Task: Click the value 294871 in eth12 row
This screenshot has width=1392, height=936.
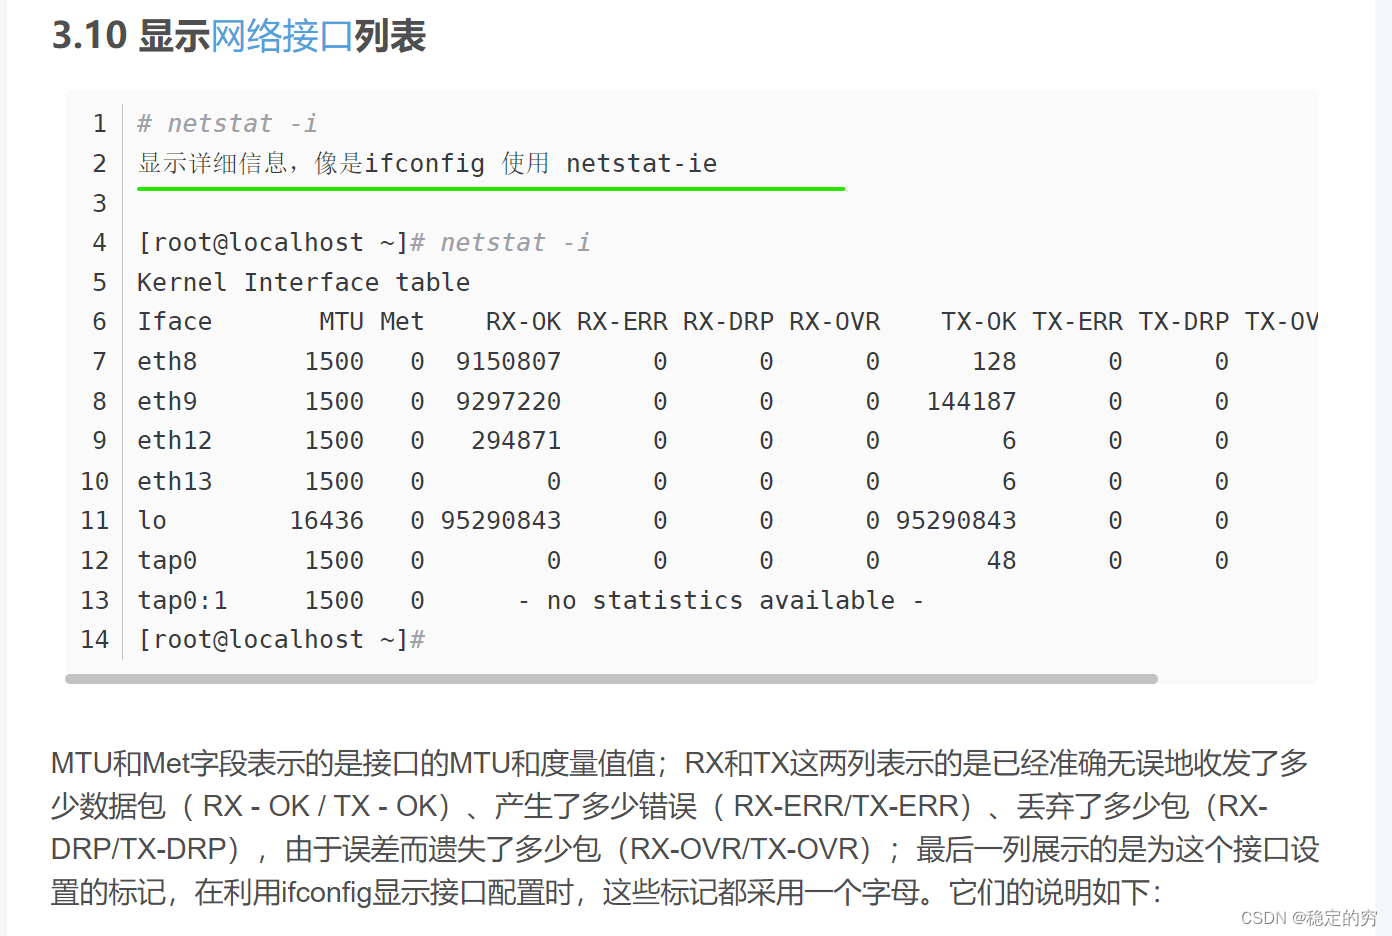Action: 516,440
